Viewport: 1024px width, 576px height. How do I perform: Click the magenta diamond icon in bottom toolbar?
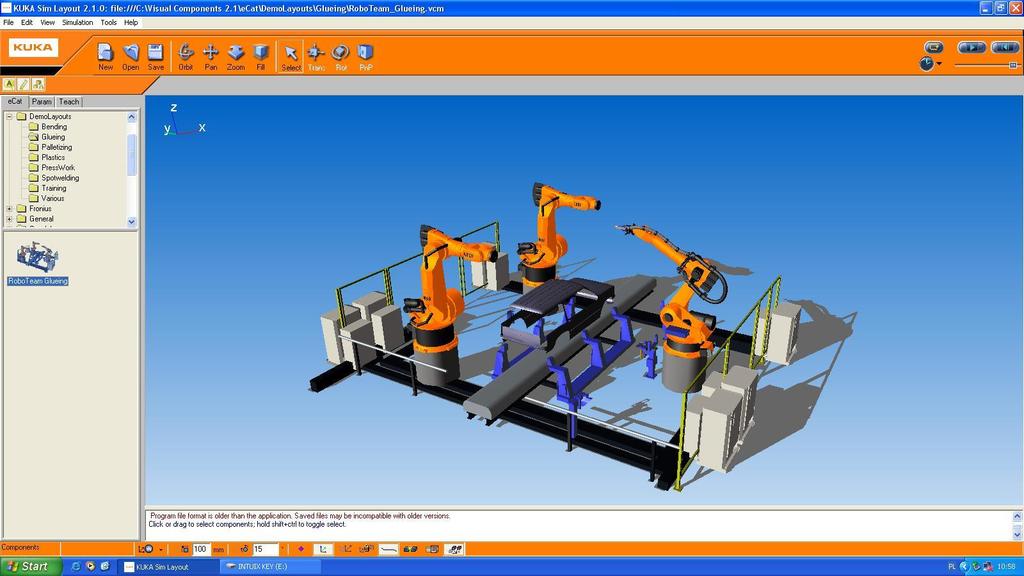[x=301, y=549]
